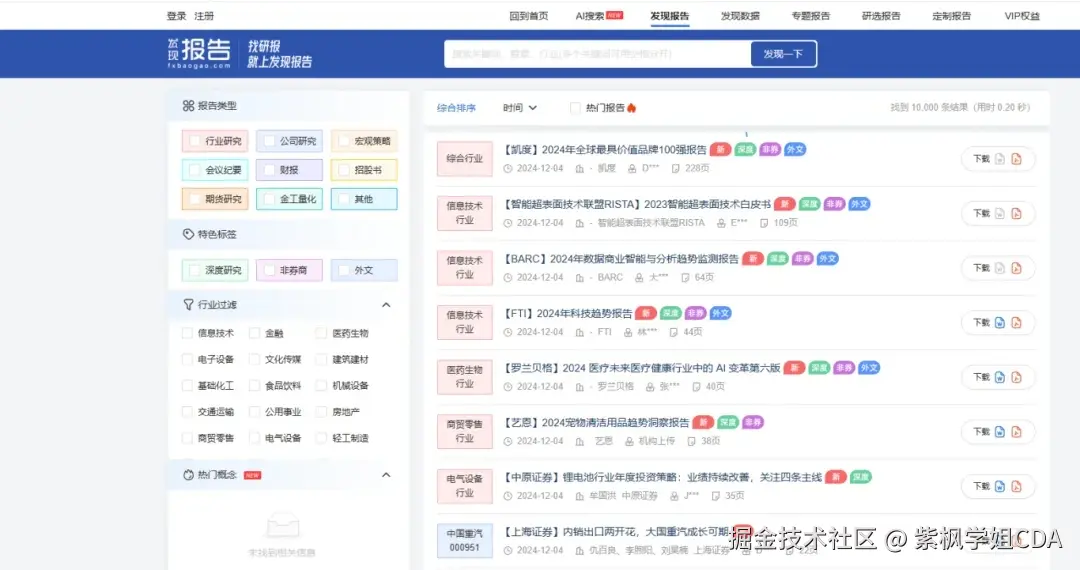This screenshot has width=1080, height=570.
Task: Open the 专题报告 nav item
Action: click(811, 16)
